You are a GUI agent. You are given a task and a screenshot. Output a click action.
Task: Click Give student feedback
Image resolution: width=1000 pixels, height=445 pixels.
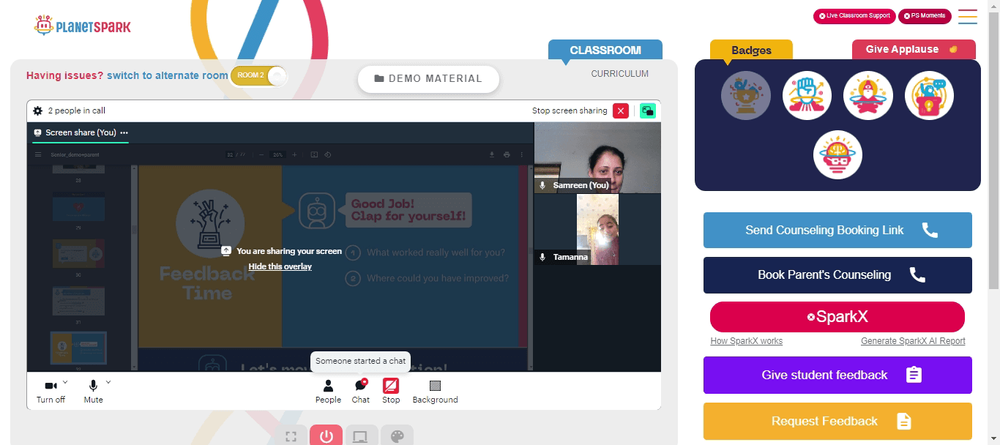[837, 375]
